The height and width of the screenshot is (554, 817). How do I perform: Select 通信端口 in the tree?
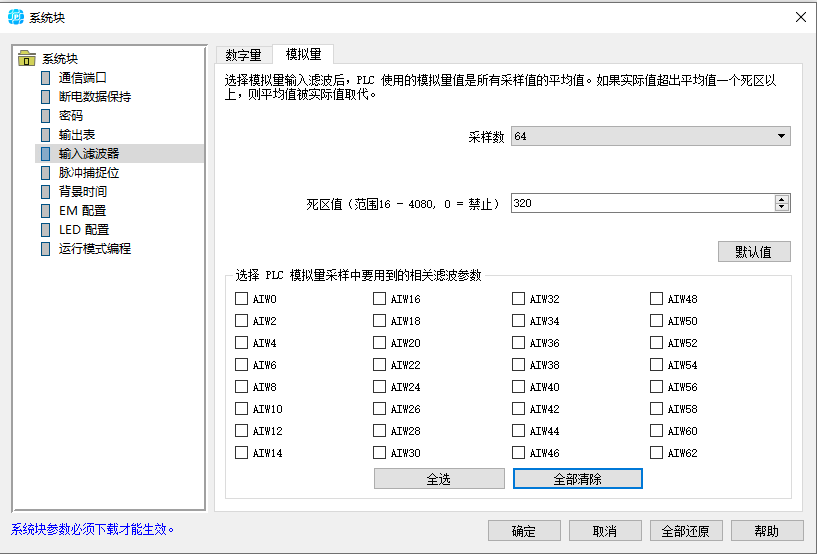click(x=82, y=78)
